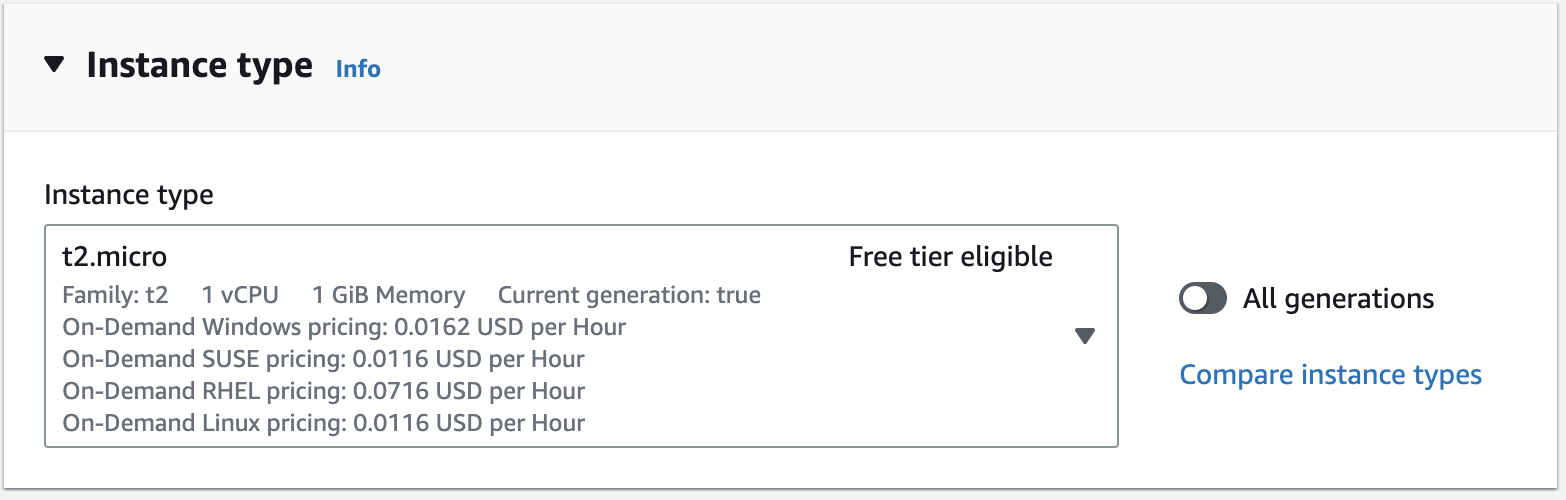
Task: Click the t2.micro instance name
Action: click(114, 257)
